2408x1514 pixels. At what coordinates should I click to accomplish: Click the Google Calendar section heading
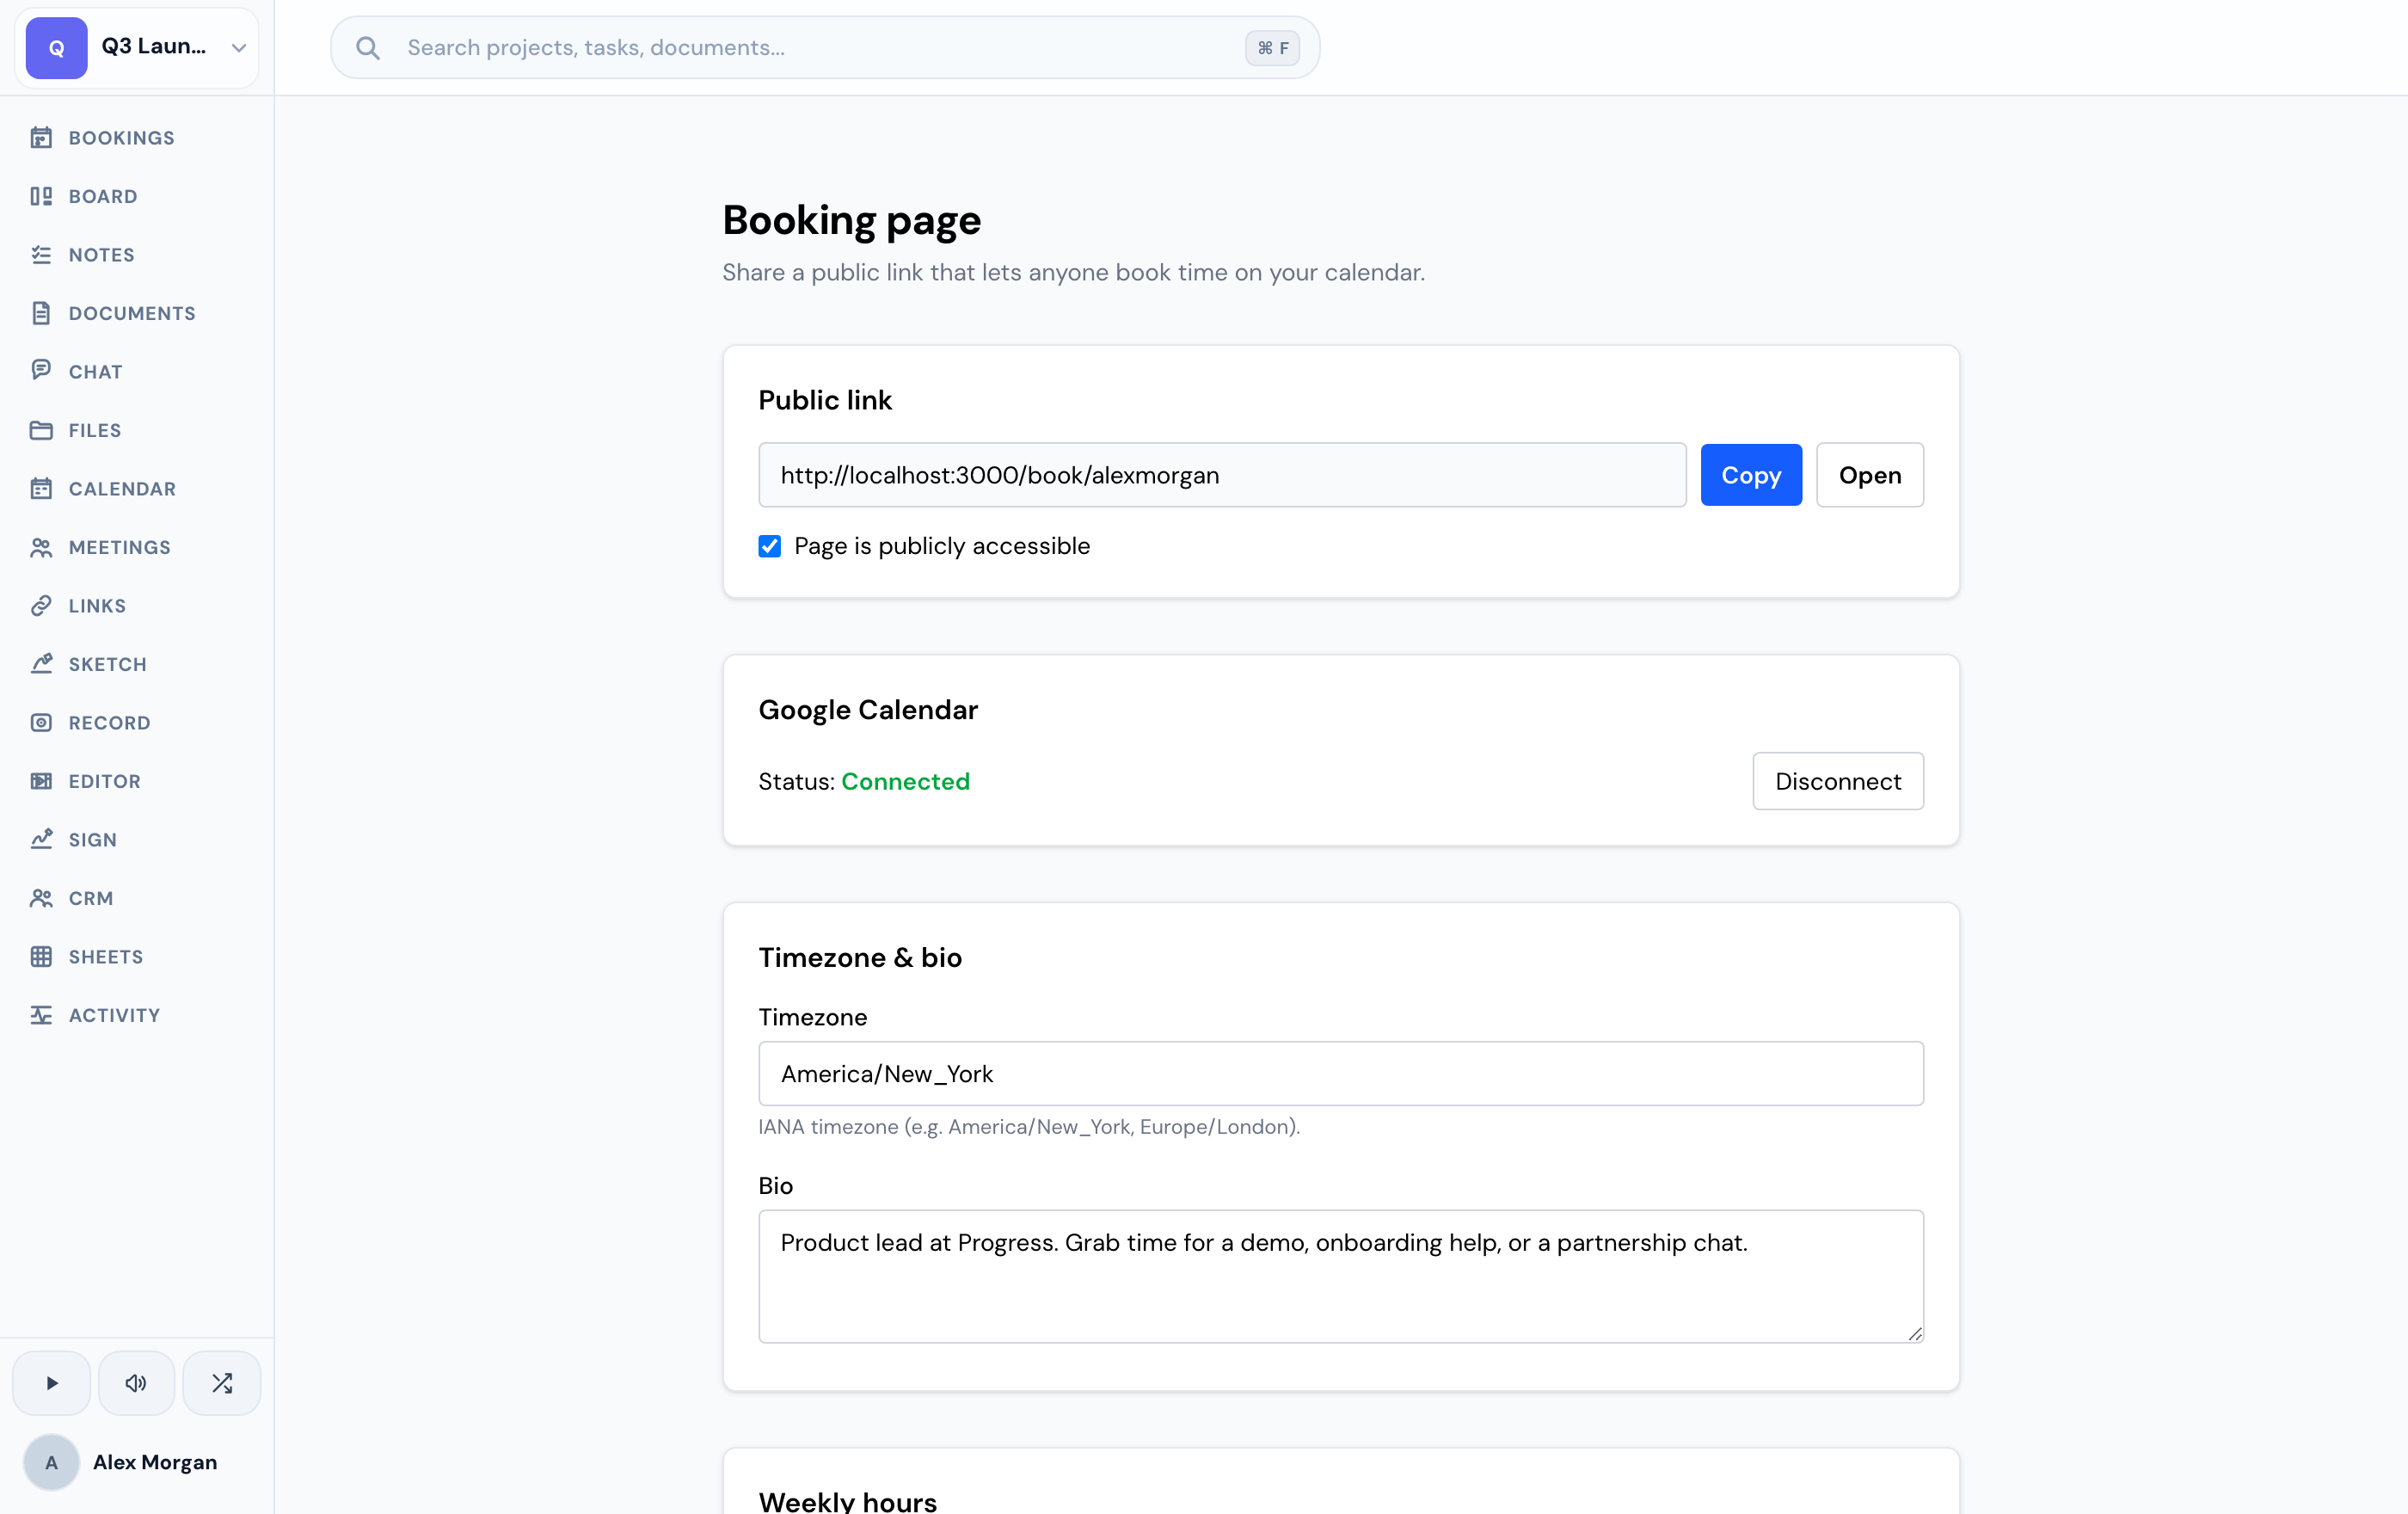(x=868, y=709)
